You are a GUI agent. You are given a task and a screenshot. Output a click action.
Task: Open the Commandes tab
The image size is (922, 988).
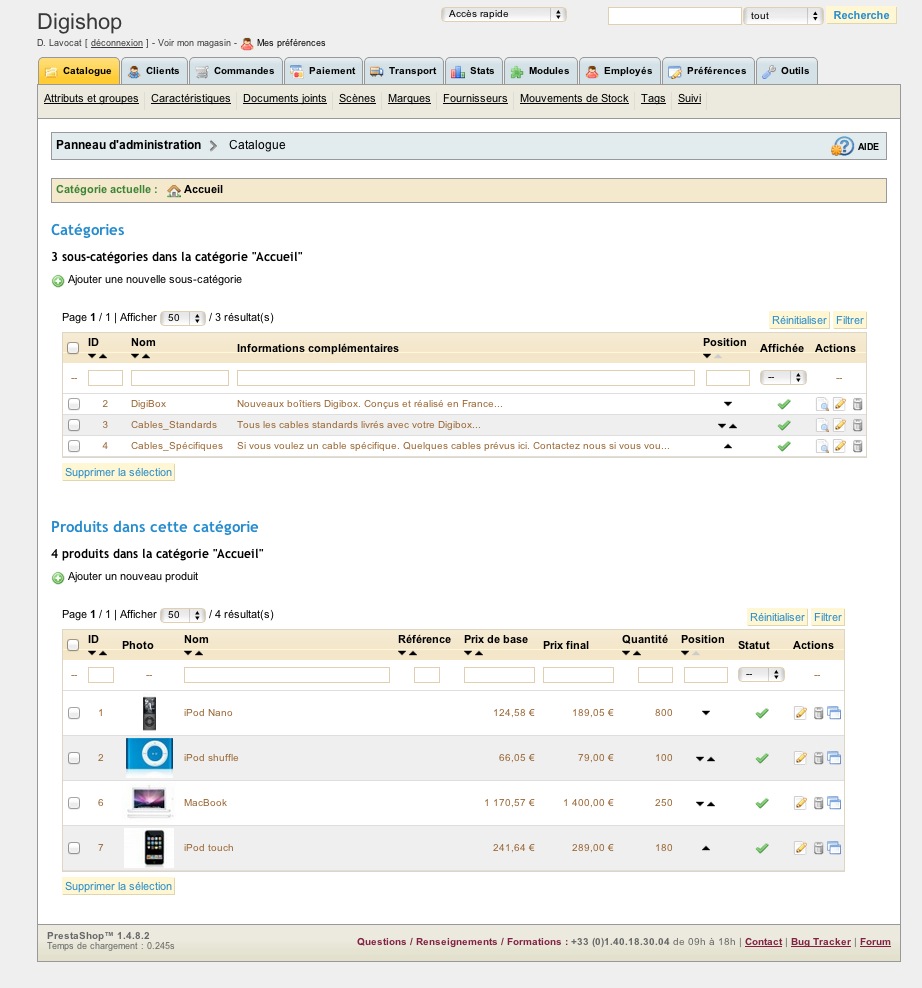coord(236,71)
